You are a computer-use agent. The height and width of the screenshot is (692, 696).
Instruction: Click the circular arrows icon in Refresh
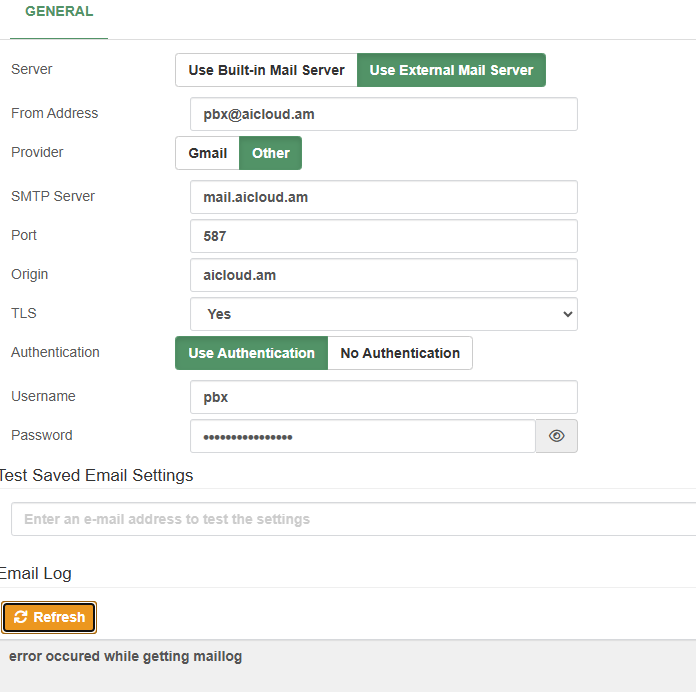point(20,617)
